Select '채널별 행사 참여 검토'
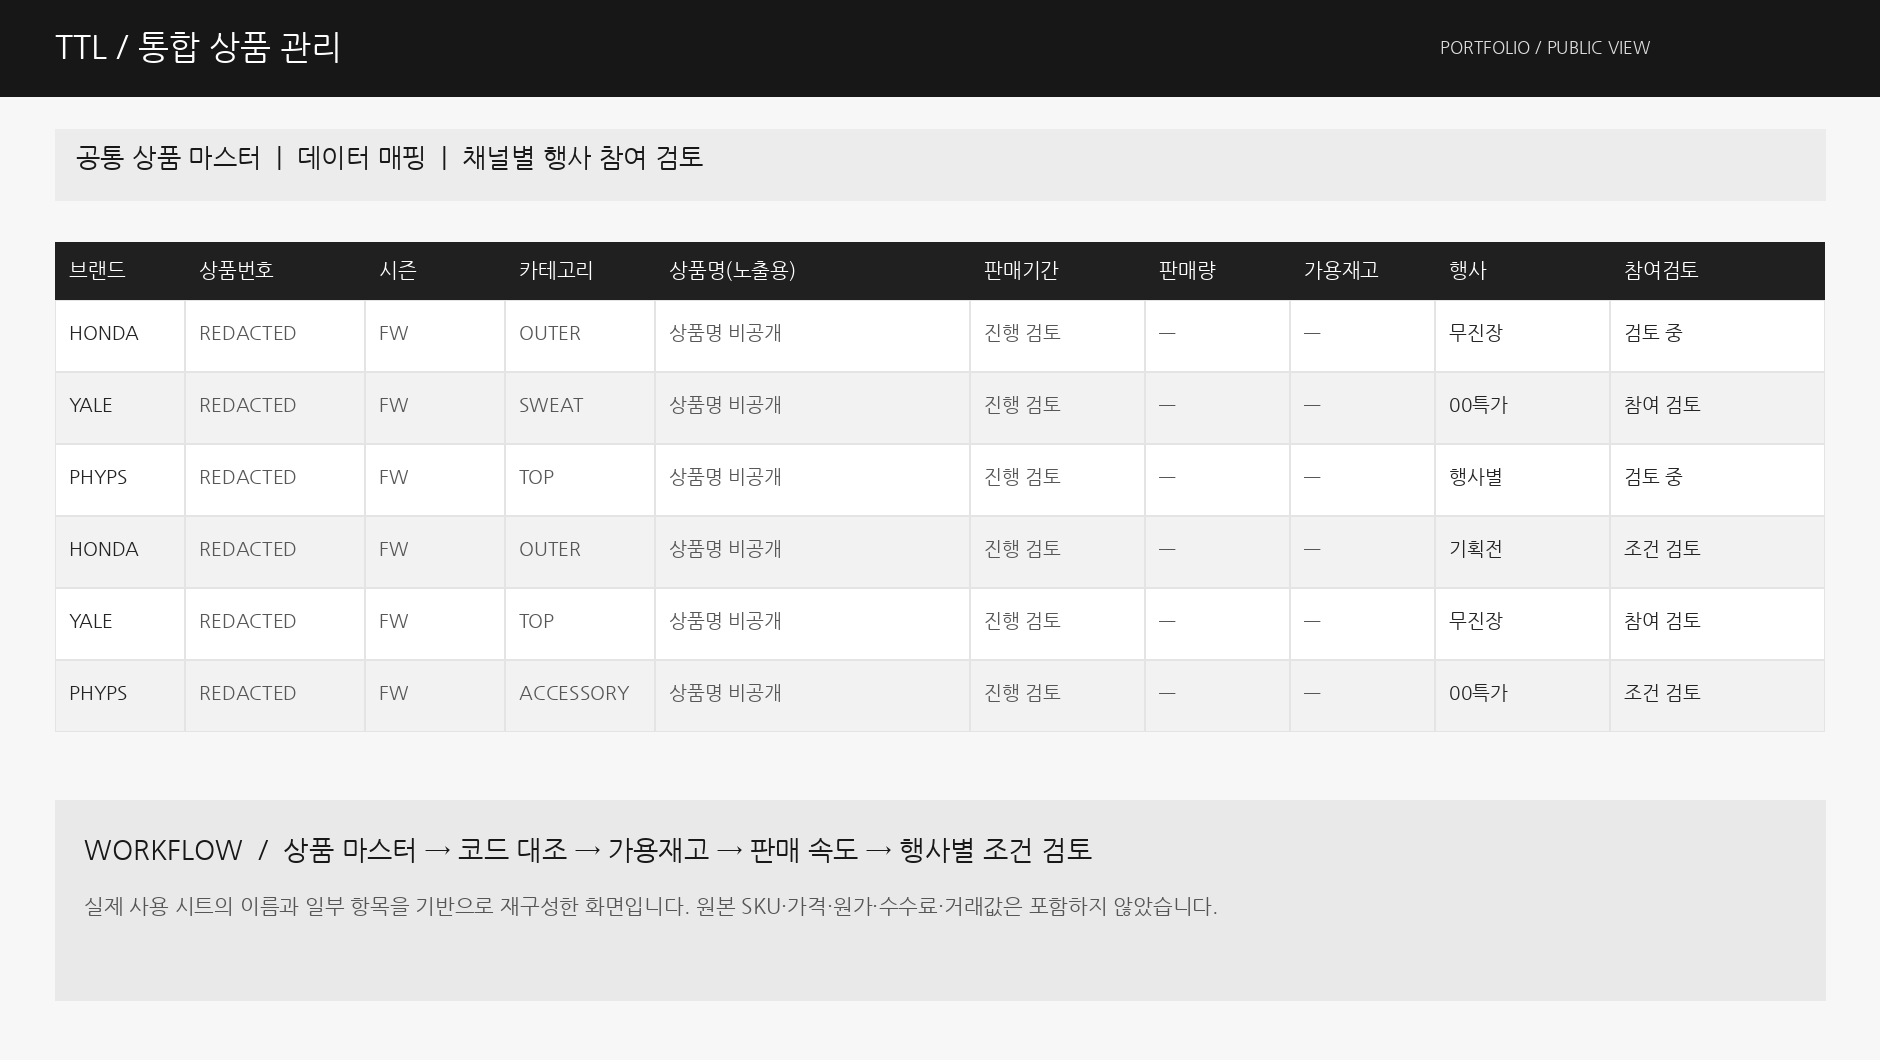Image resolution: width=1880 pixels, height=1060 pixels. [582, 158]
